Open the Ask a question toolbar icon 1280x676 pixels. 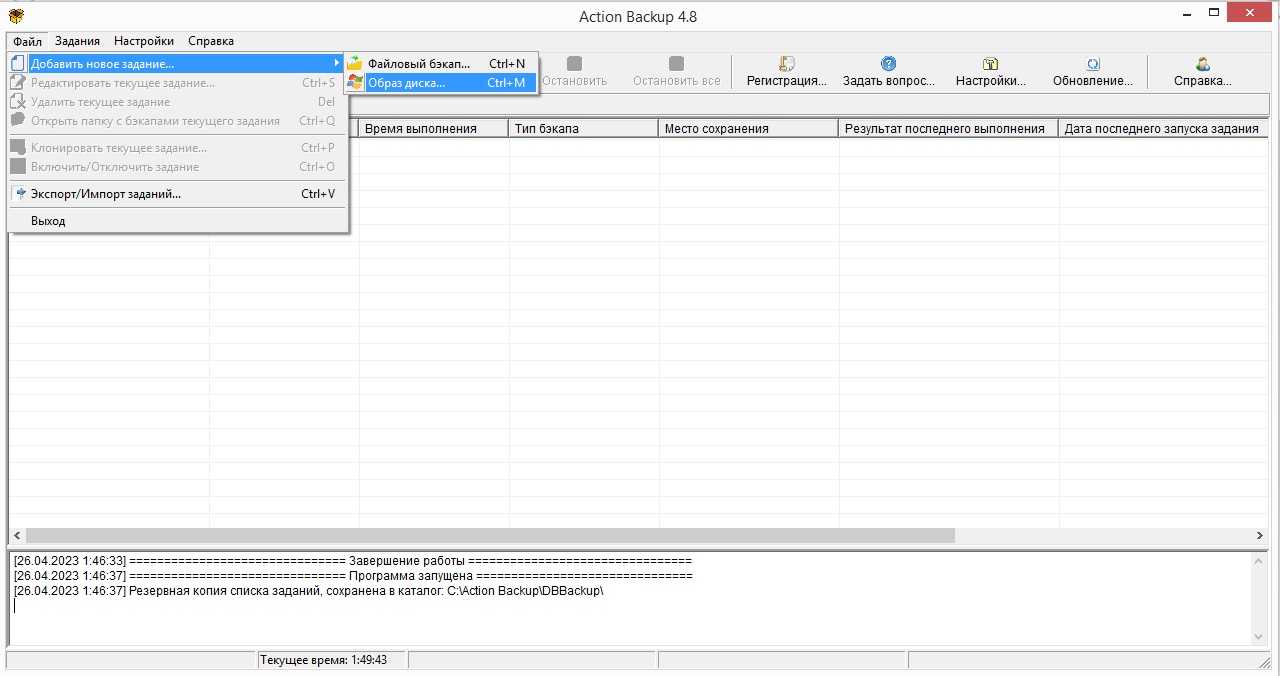point(888,64)
